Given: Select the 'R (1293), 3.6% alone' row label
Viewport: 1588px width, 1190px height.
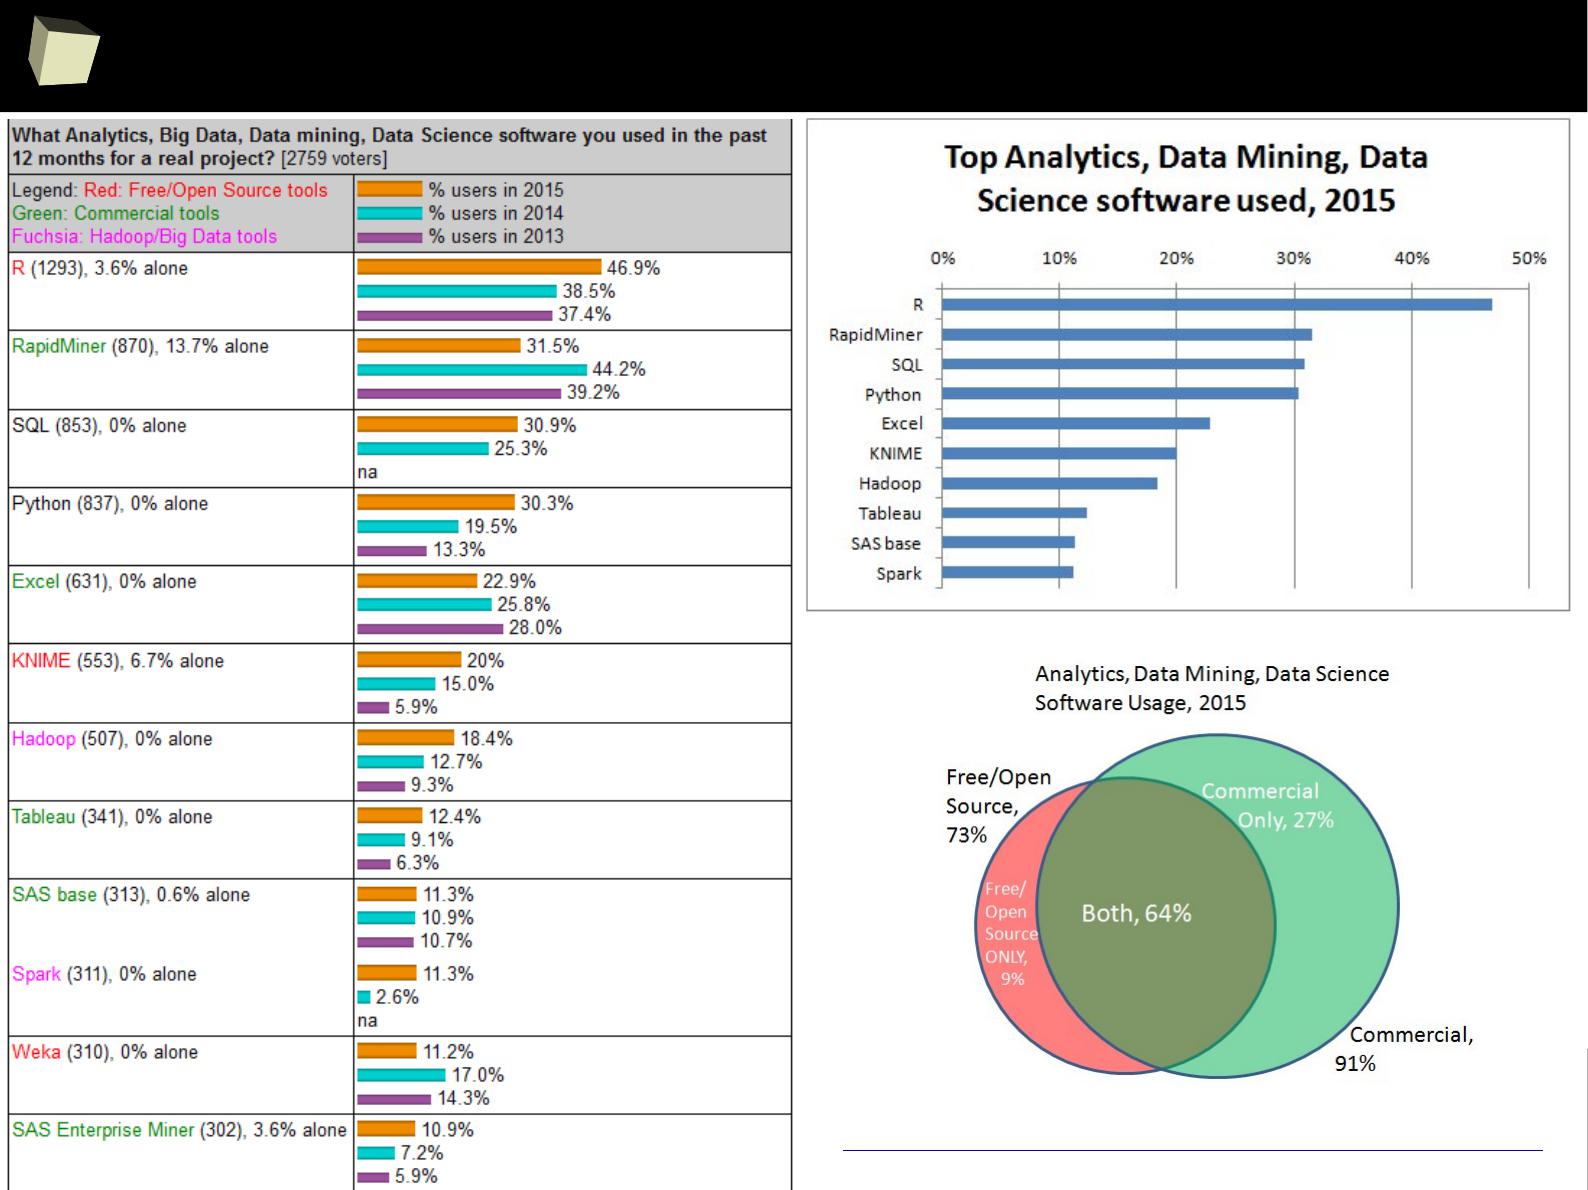Looking at the screenshot, I should click(x=100, y=268).
